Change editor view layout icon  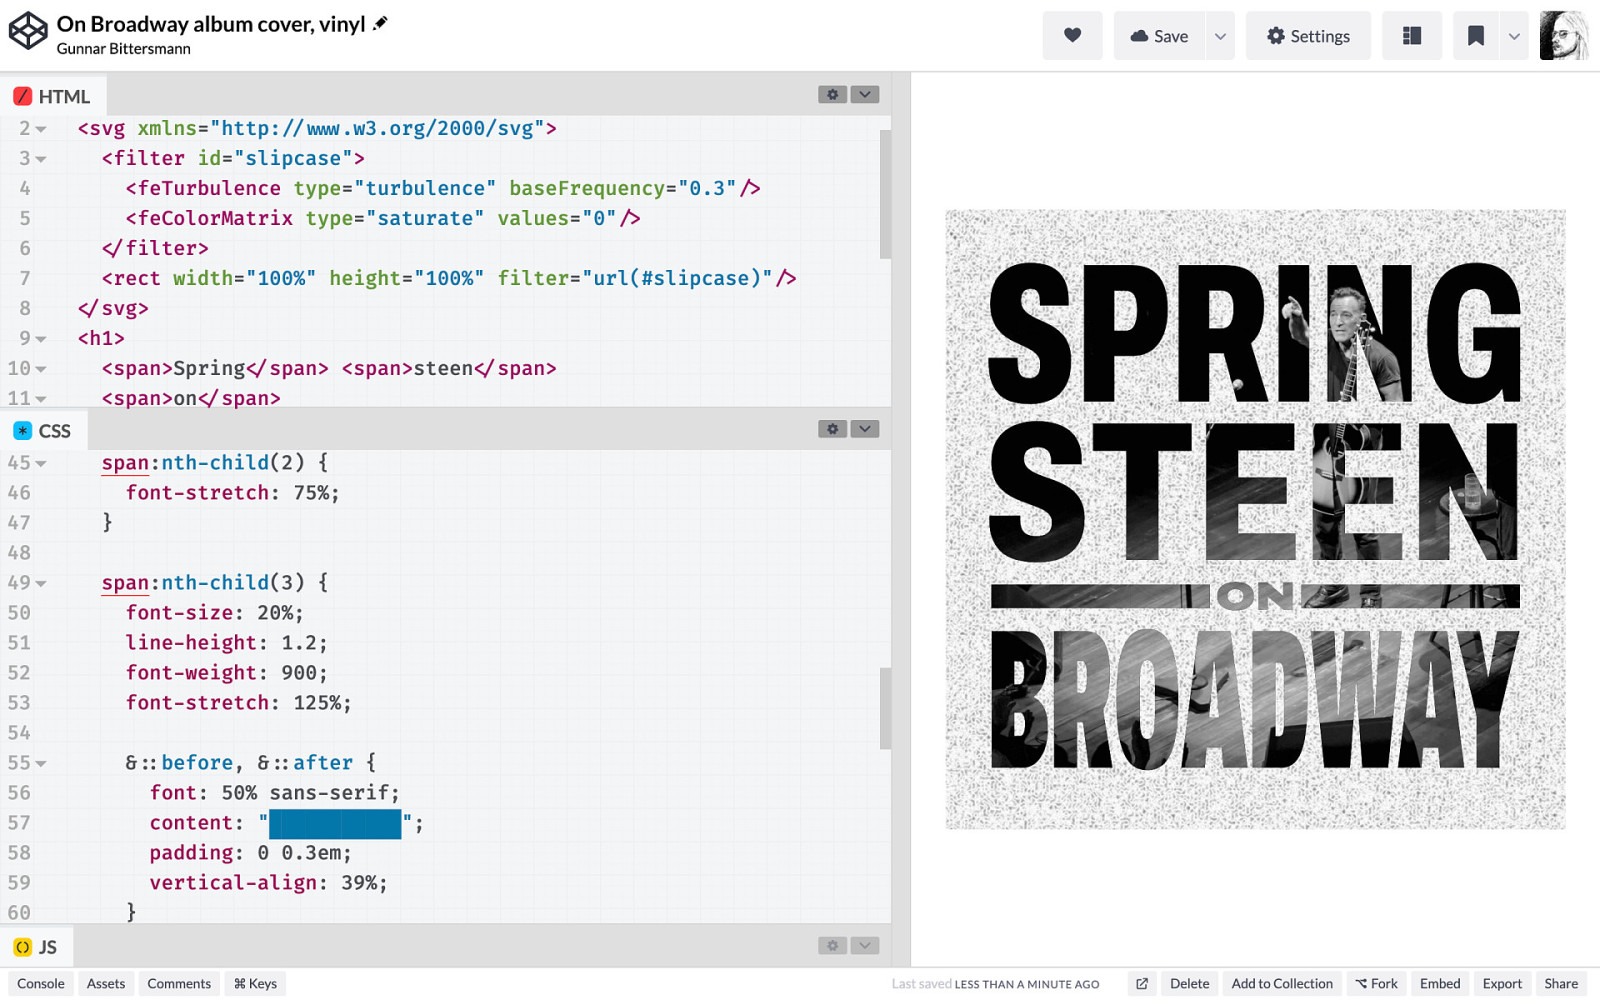pos(1412,36)
